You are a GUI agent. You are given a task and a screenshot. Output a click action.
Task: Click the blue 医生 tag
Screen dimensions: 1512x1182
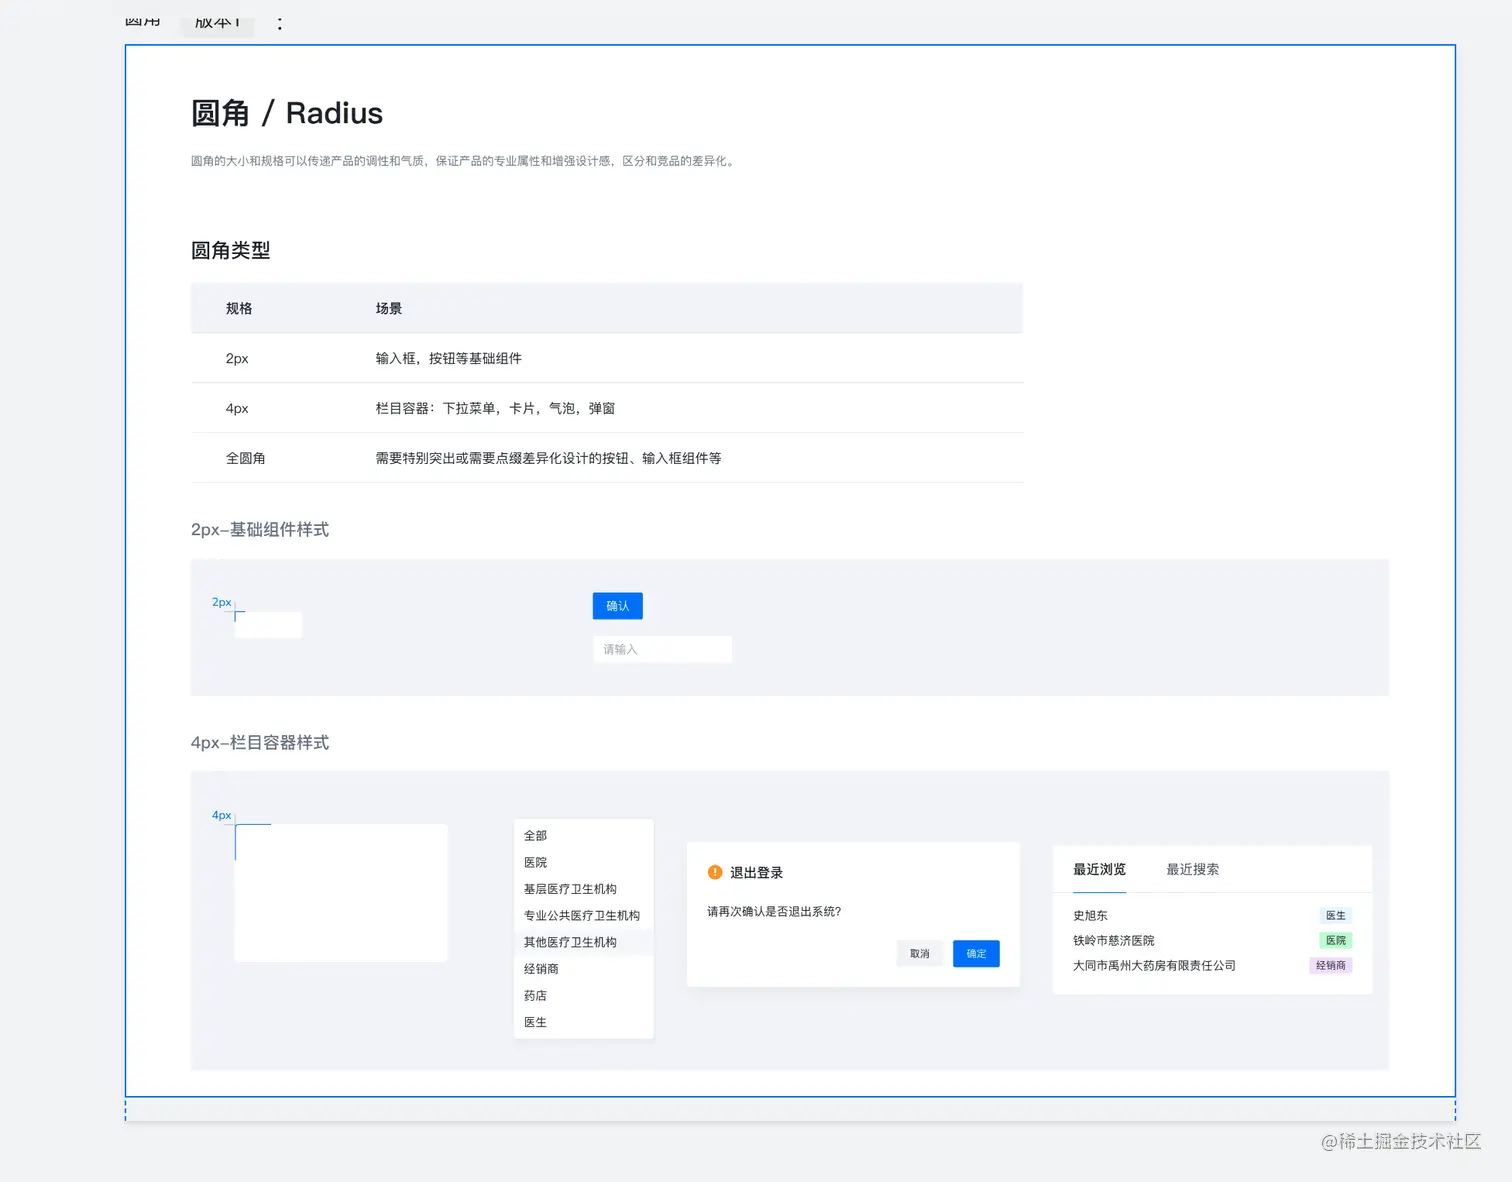tap(1336, 915)
